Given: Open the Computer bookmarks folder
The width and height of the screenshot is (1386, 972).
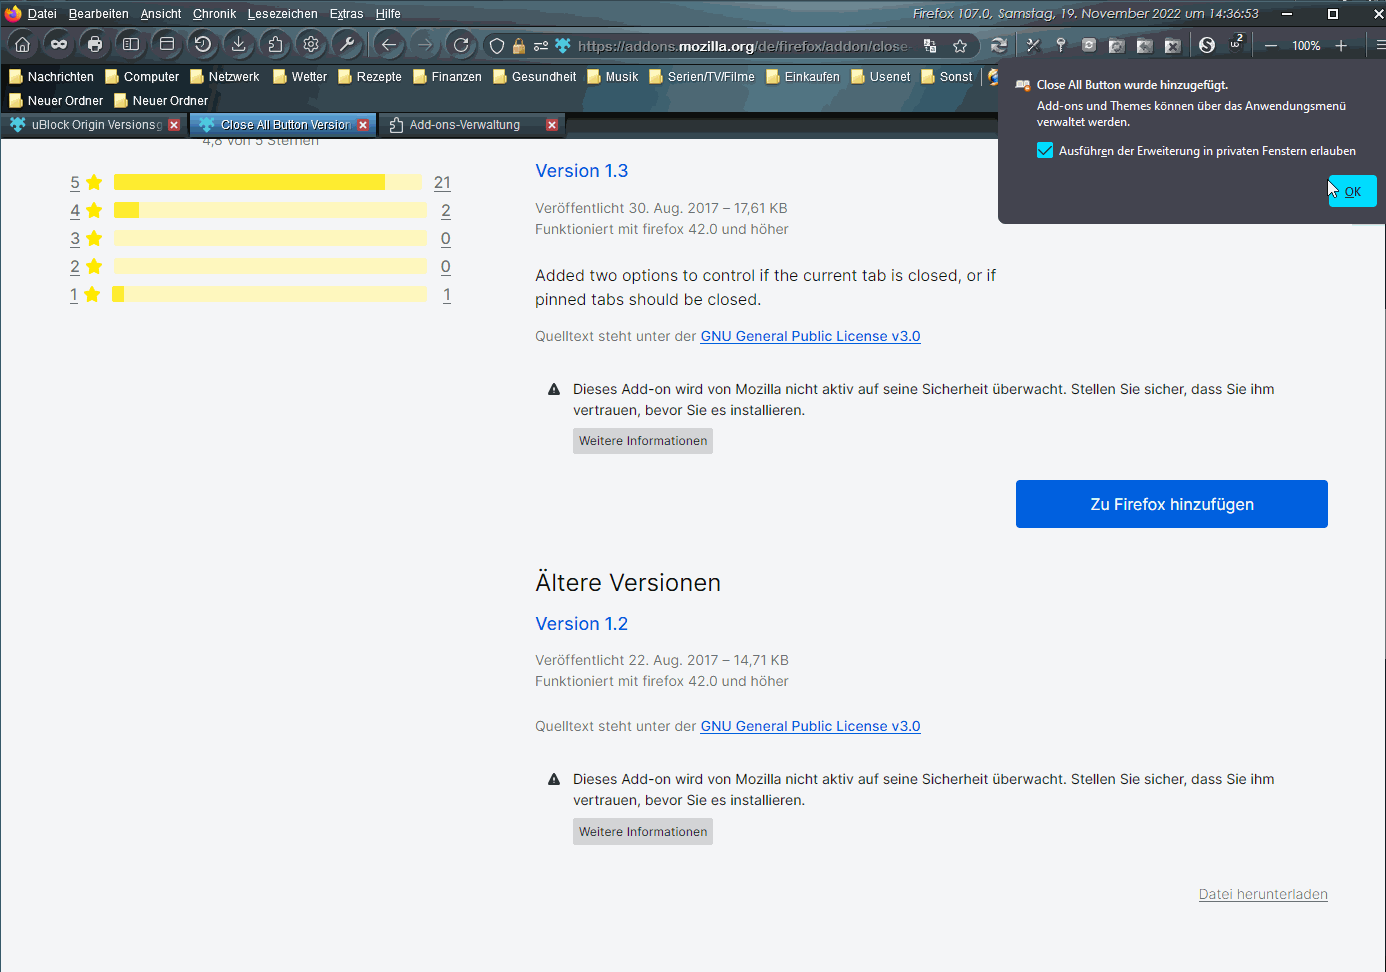Looking at the screenshot, I should [142, 77].
